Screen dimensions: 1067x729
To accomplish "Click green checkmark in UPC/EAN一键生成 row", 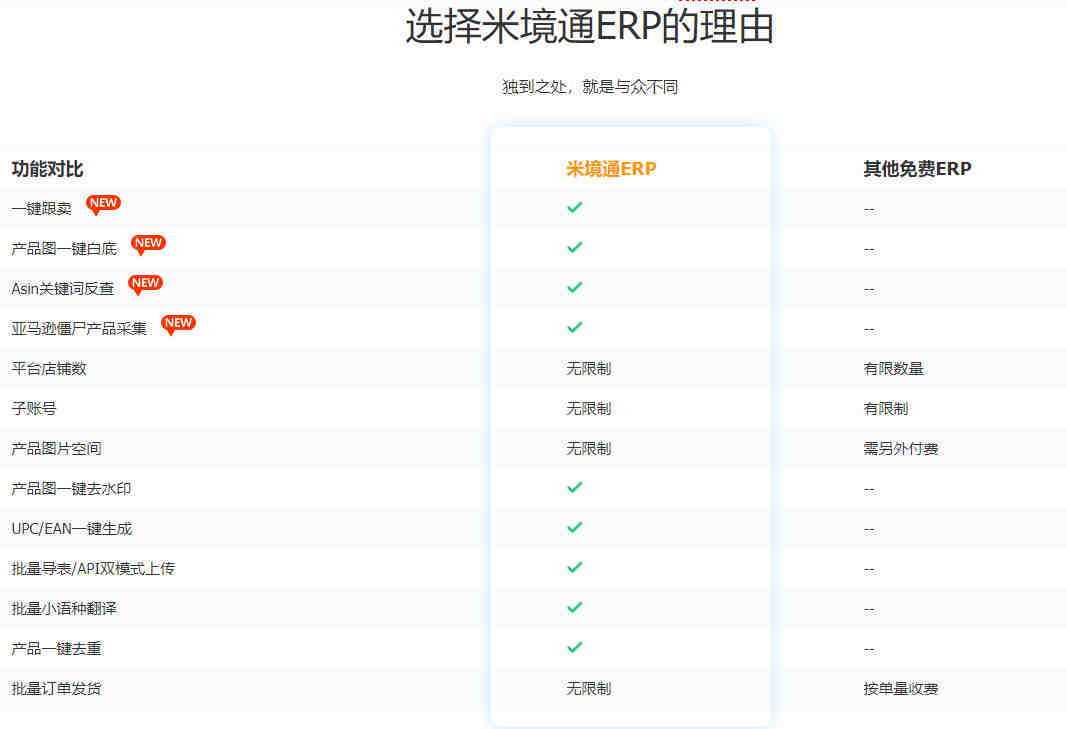I will [x=575, y=528].
